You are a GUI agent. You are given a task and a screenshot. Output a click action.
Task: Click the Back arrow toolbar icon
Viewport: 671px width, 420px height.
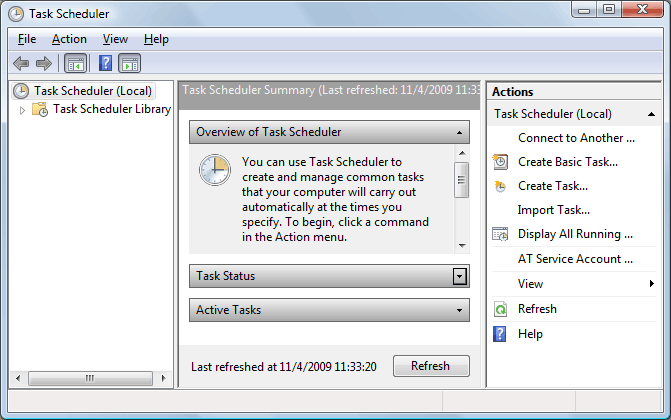(21, 64)
